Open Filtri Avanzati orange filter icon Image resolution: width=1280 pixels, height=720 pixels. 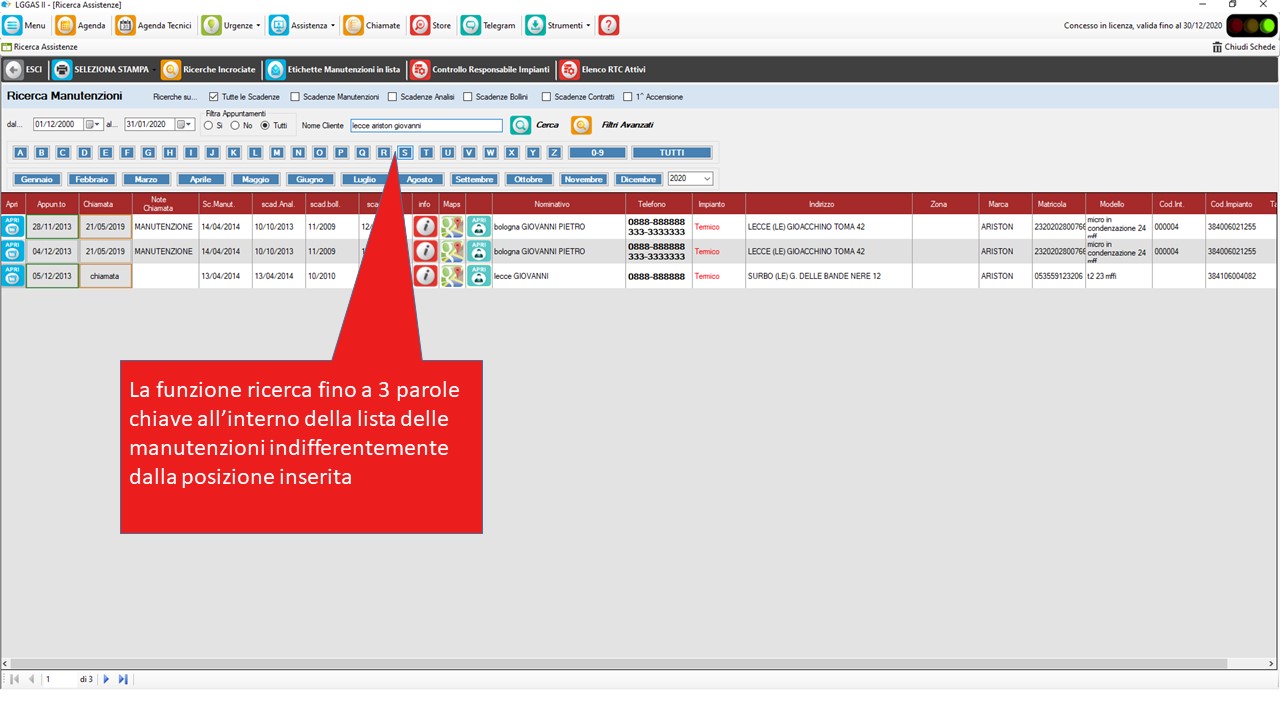581,125
